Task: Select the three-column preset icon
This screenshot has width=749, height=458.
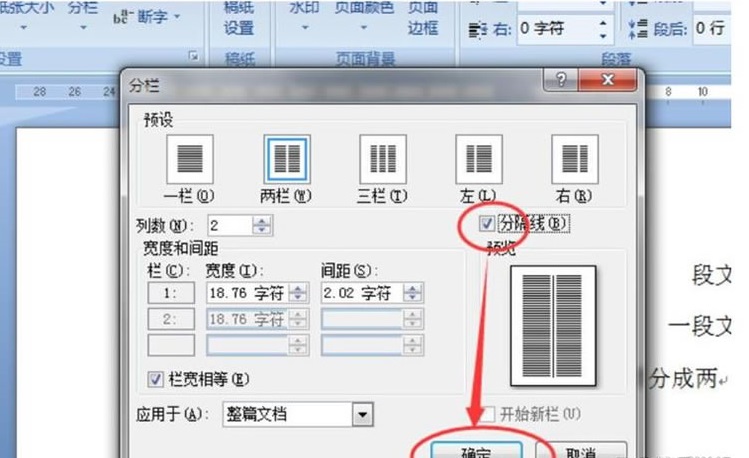Action: point(383,159)
